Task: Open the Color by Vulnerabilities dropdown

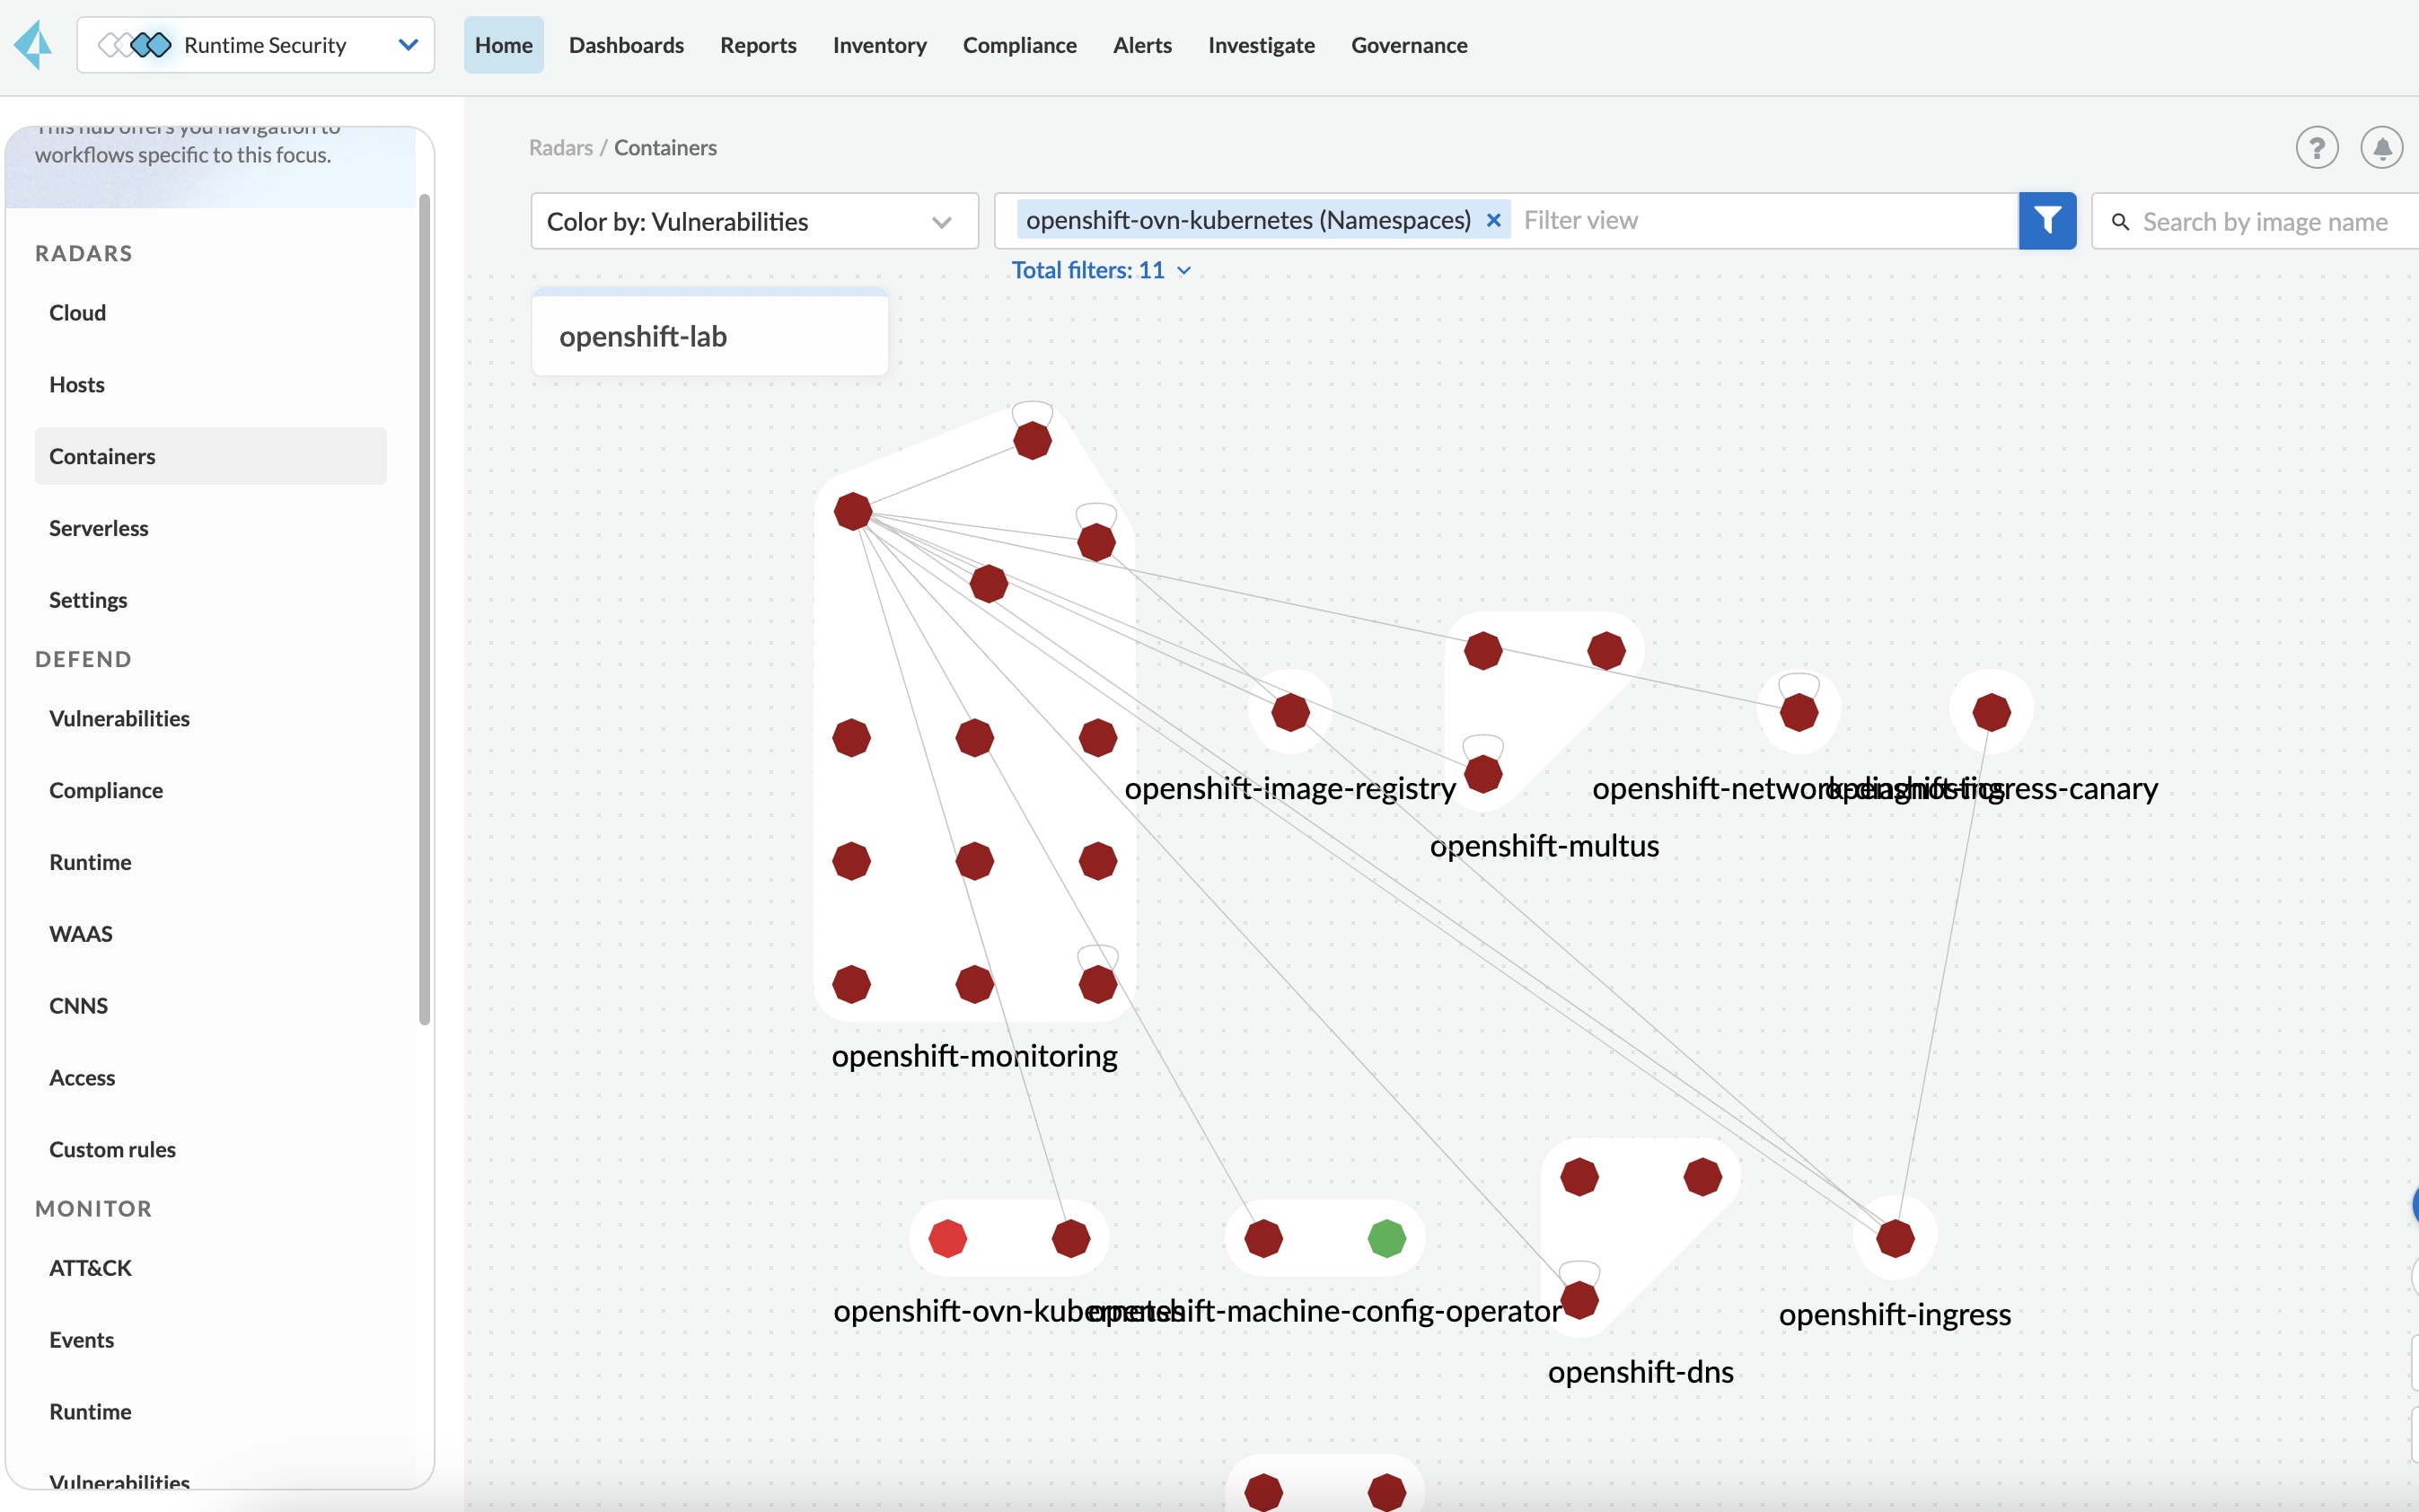Action: (x=754, y=221)
